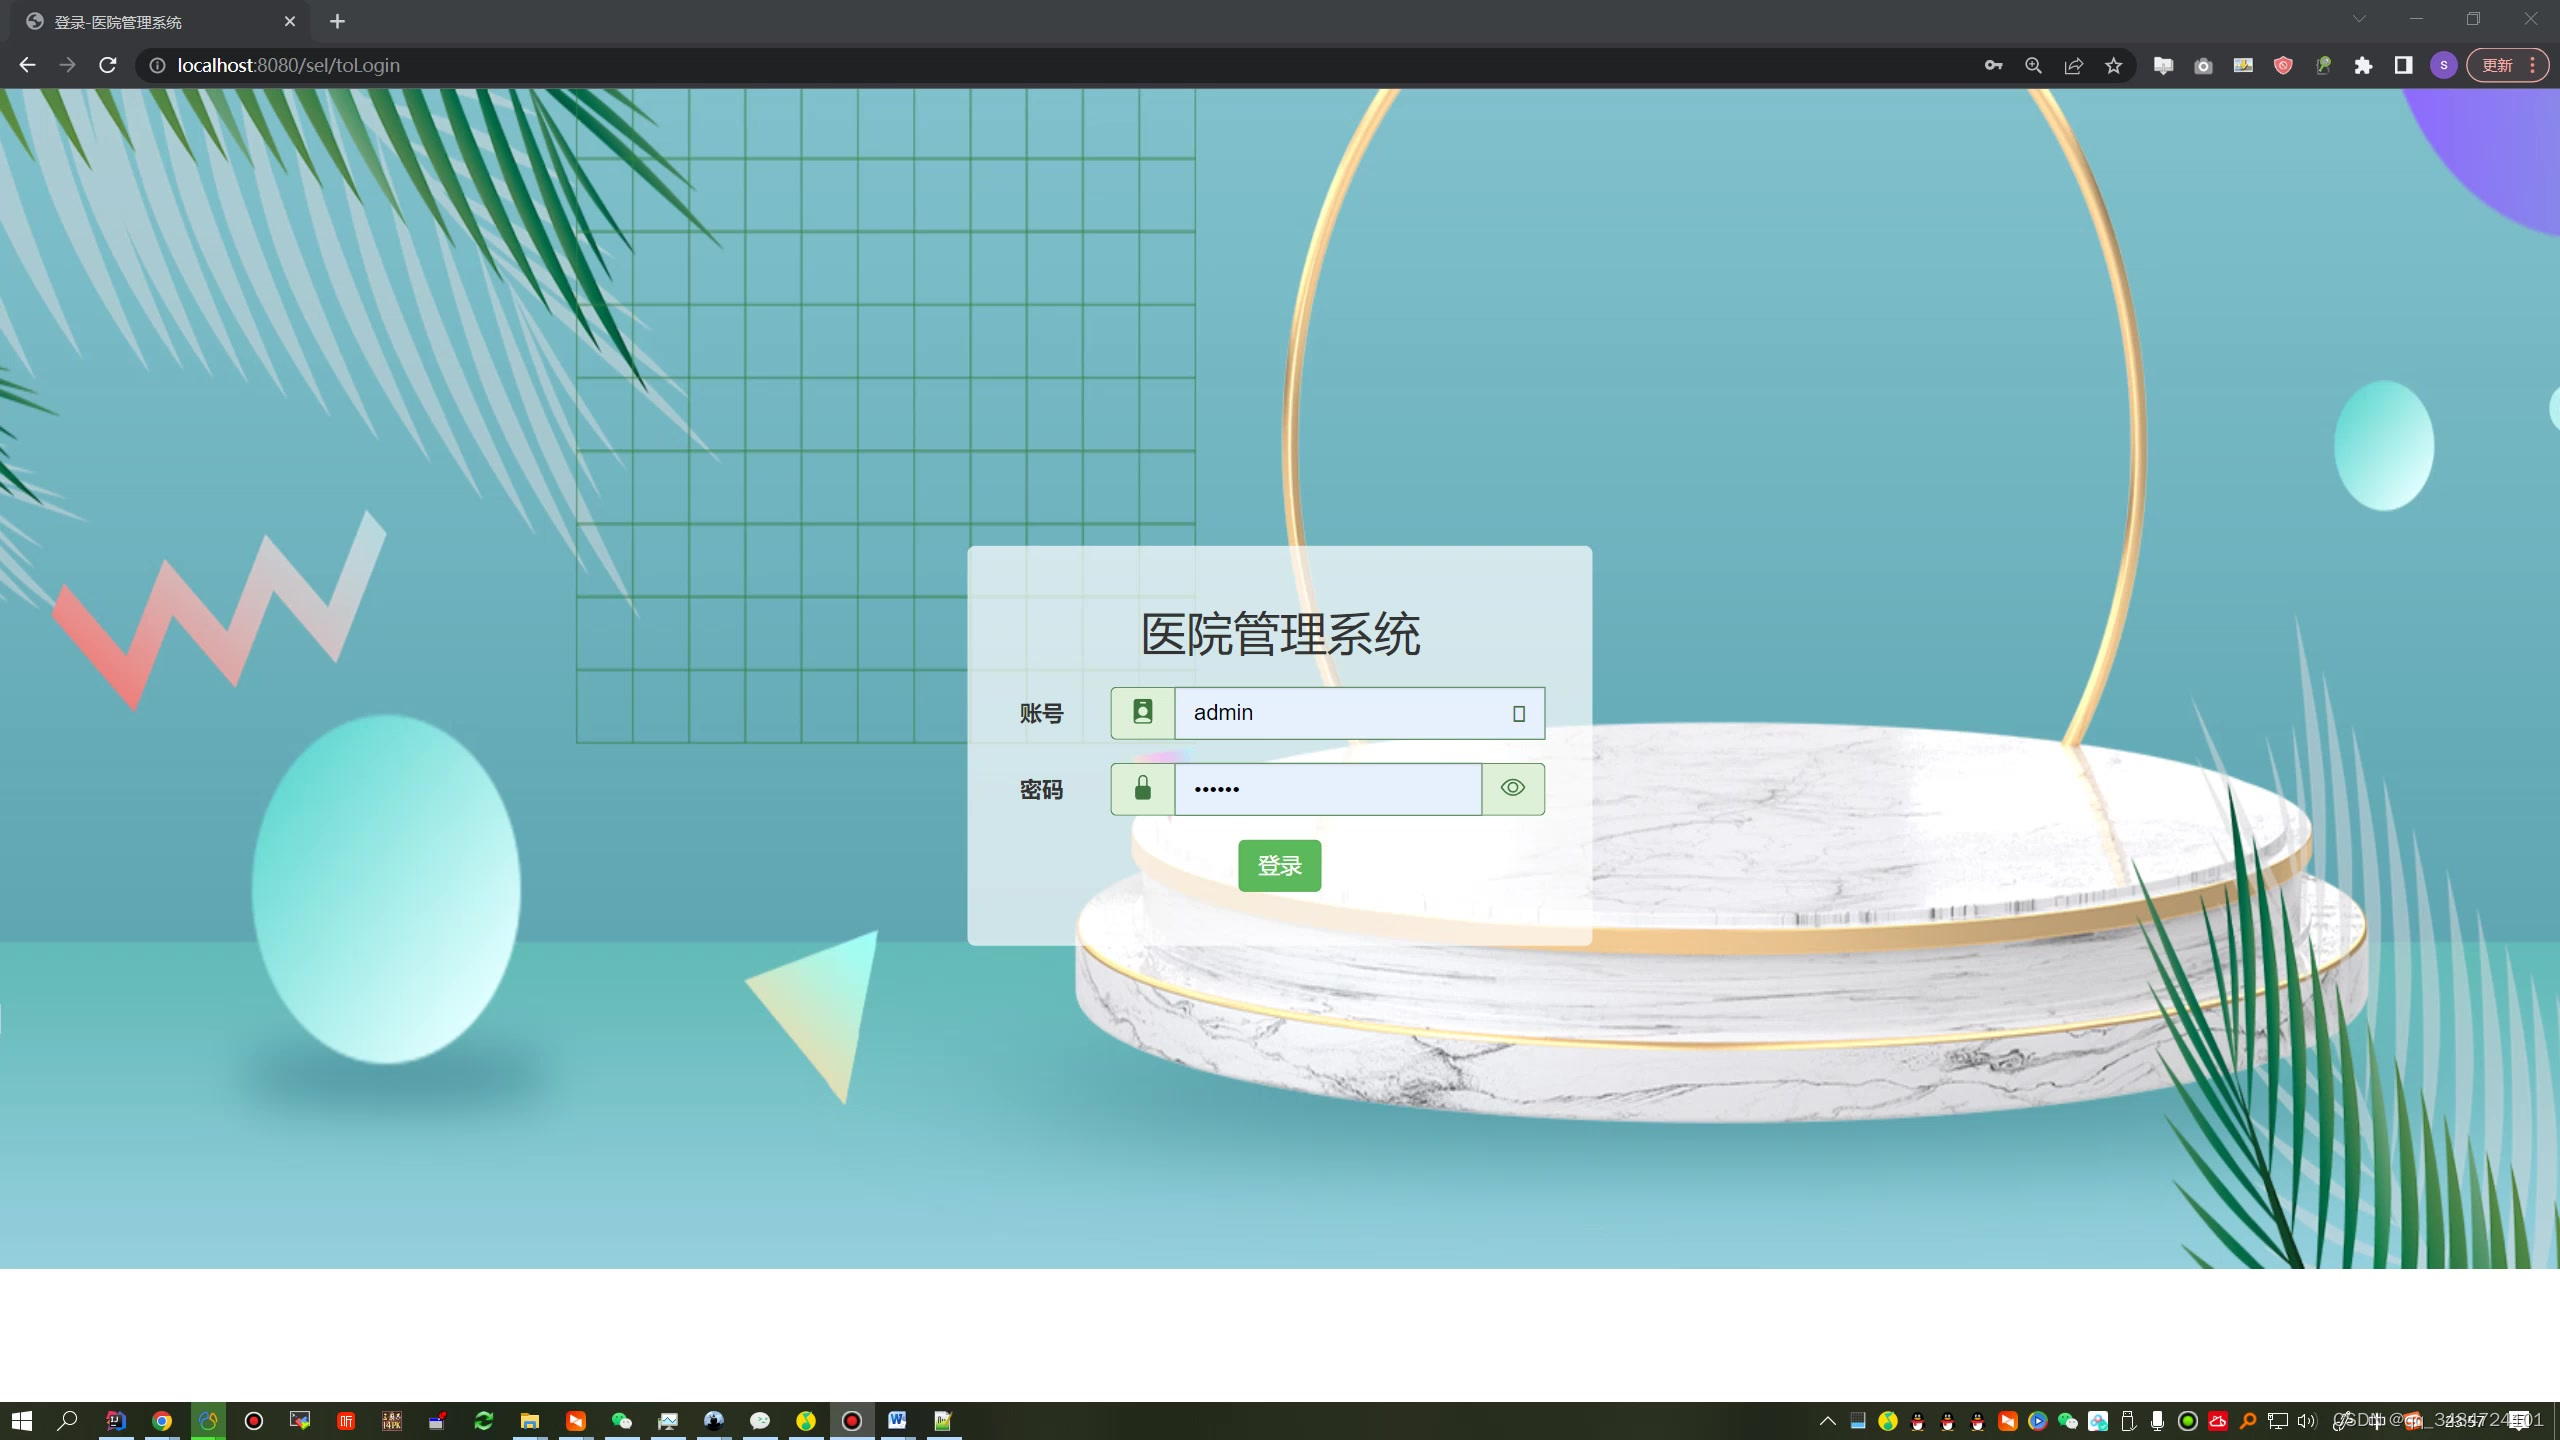2560x1440 pixels.
Task: Focus the 密码 password input field
Action: 1328,789
